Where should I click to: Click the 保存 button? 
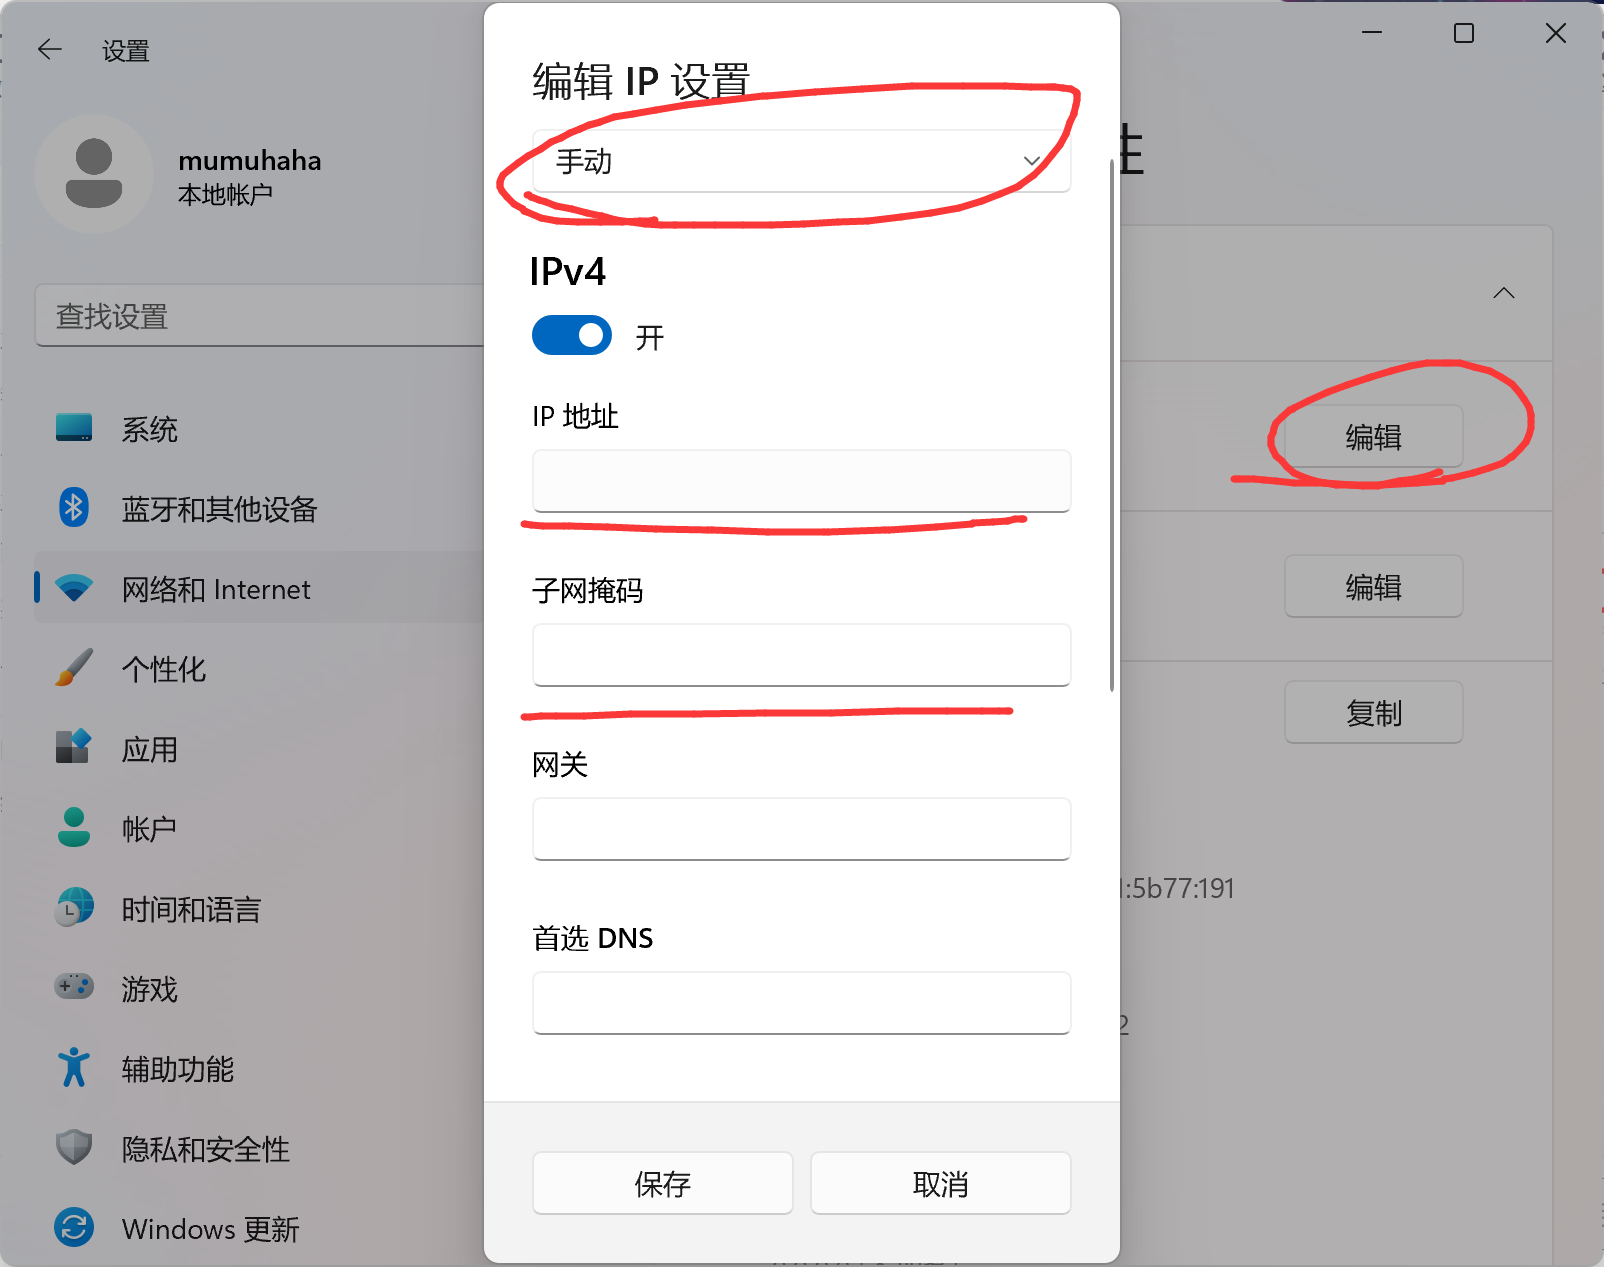(x=663, y=1183)
